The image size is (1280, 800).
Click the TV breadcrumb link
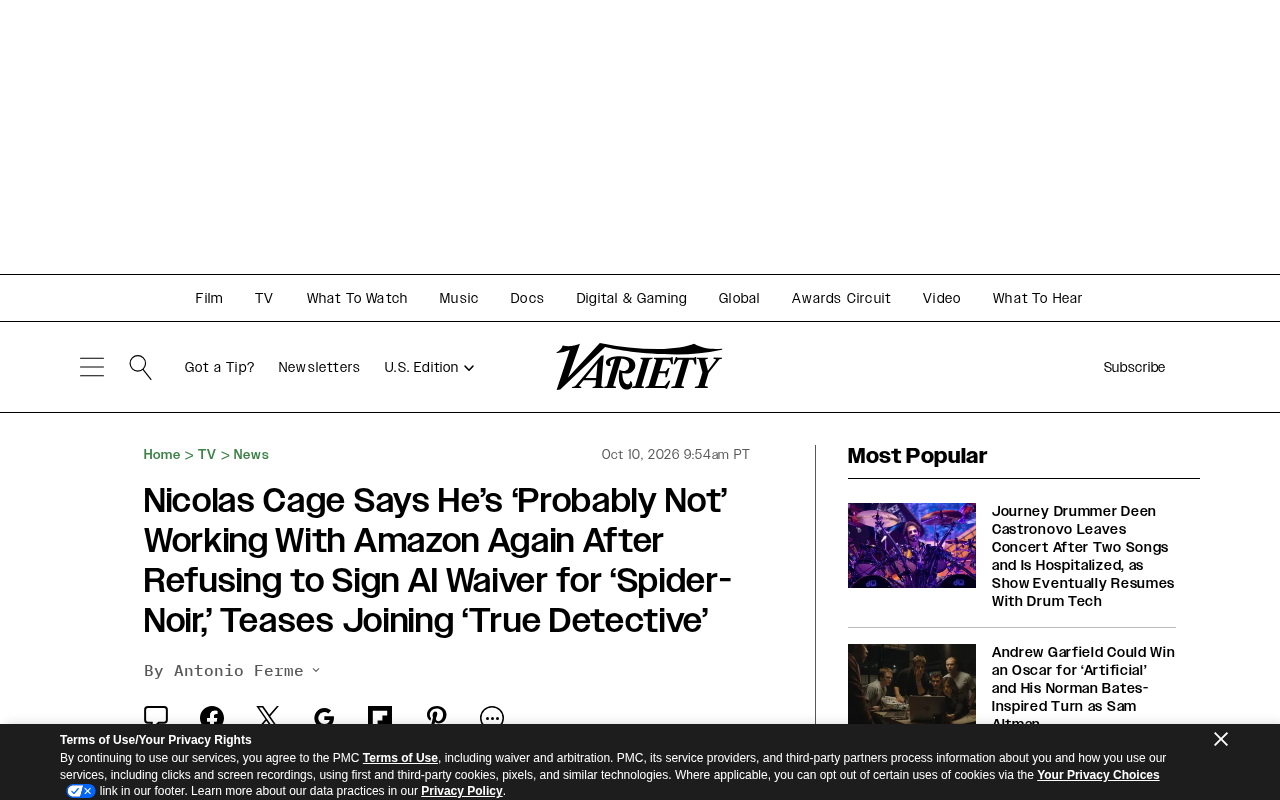tap(207, 455)
